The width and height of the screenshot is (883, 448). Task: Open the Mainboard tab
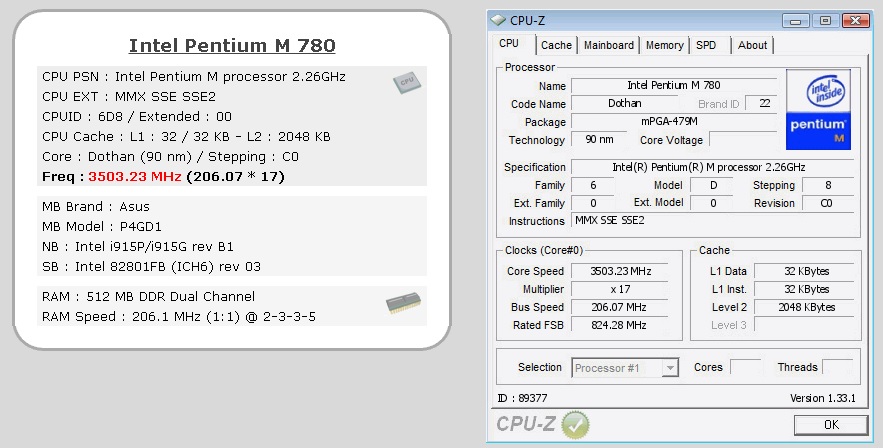[608, 45]
